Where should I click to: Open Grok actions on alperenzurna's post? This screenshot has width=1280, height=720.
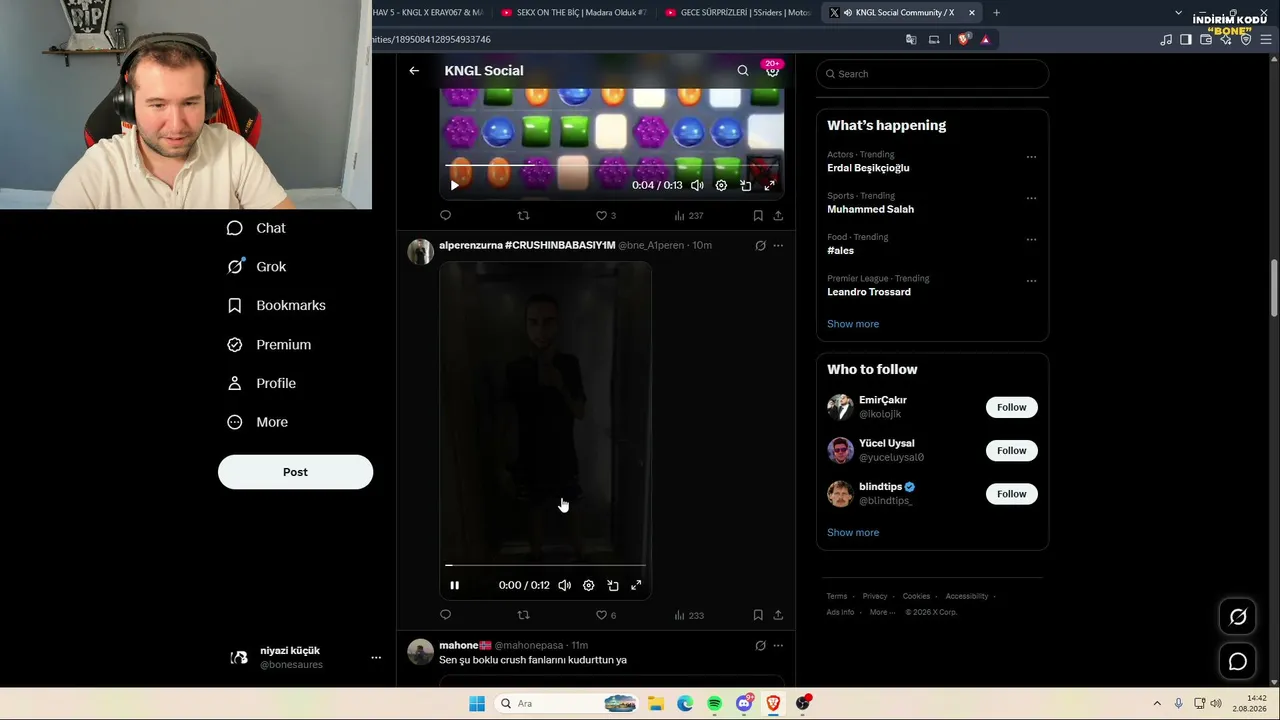pyautogui.click(x=760, y=245)
